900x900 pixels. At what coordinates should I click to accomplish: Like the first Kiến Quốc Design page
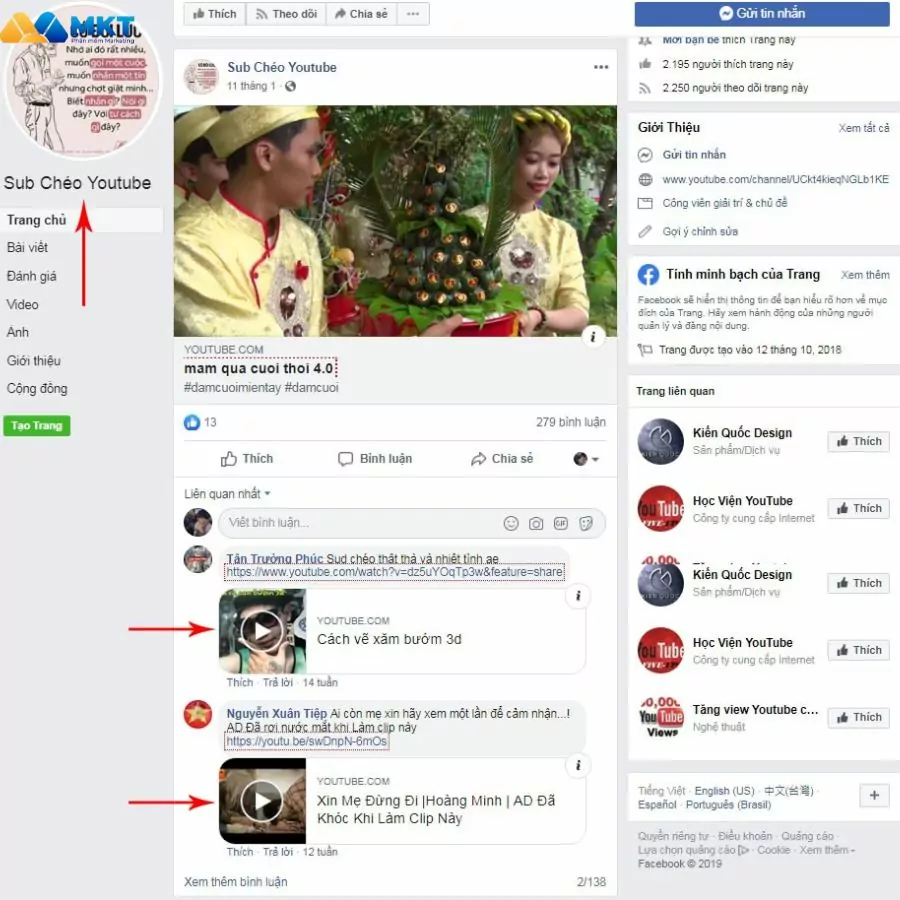(859, 441)
